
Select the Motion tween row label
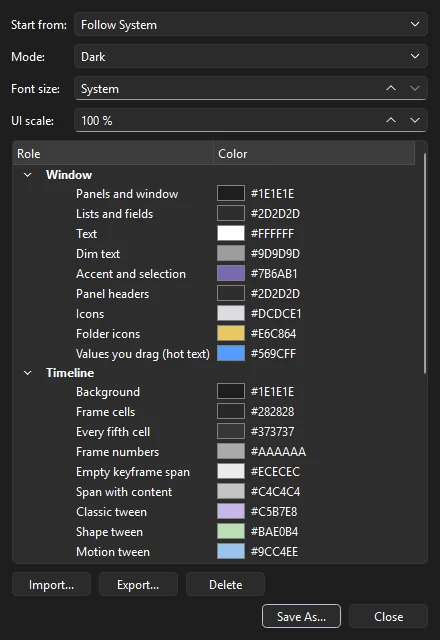(113, 551)
